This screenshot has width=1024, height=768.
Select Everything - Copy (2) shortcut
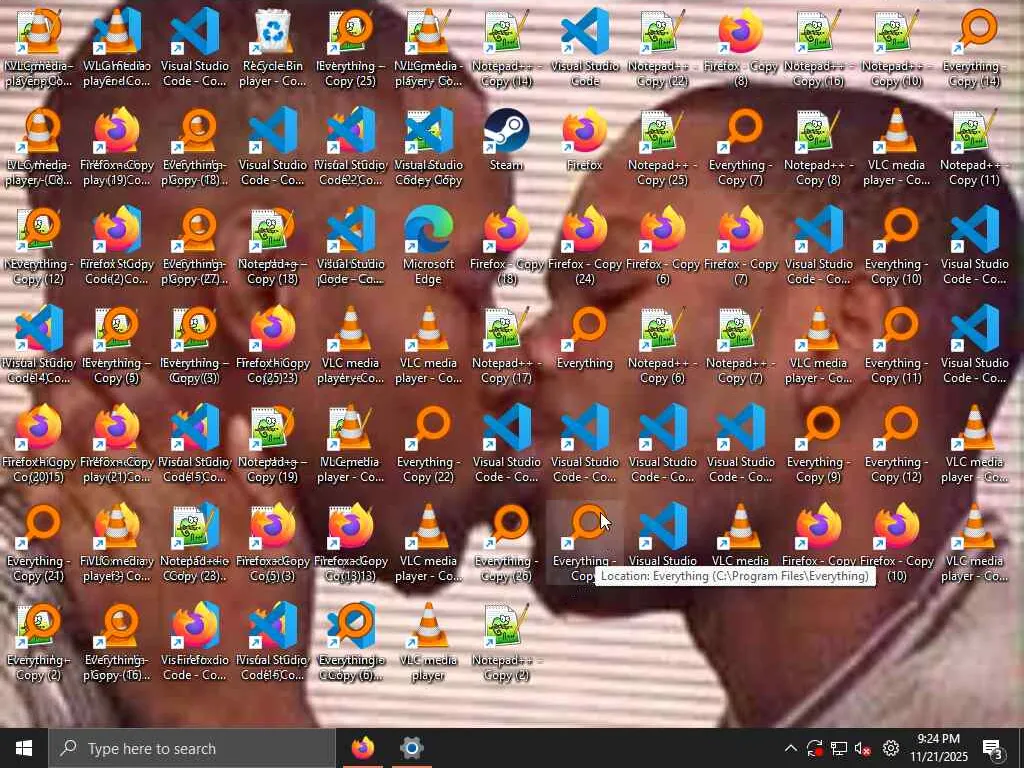(39, 643)
